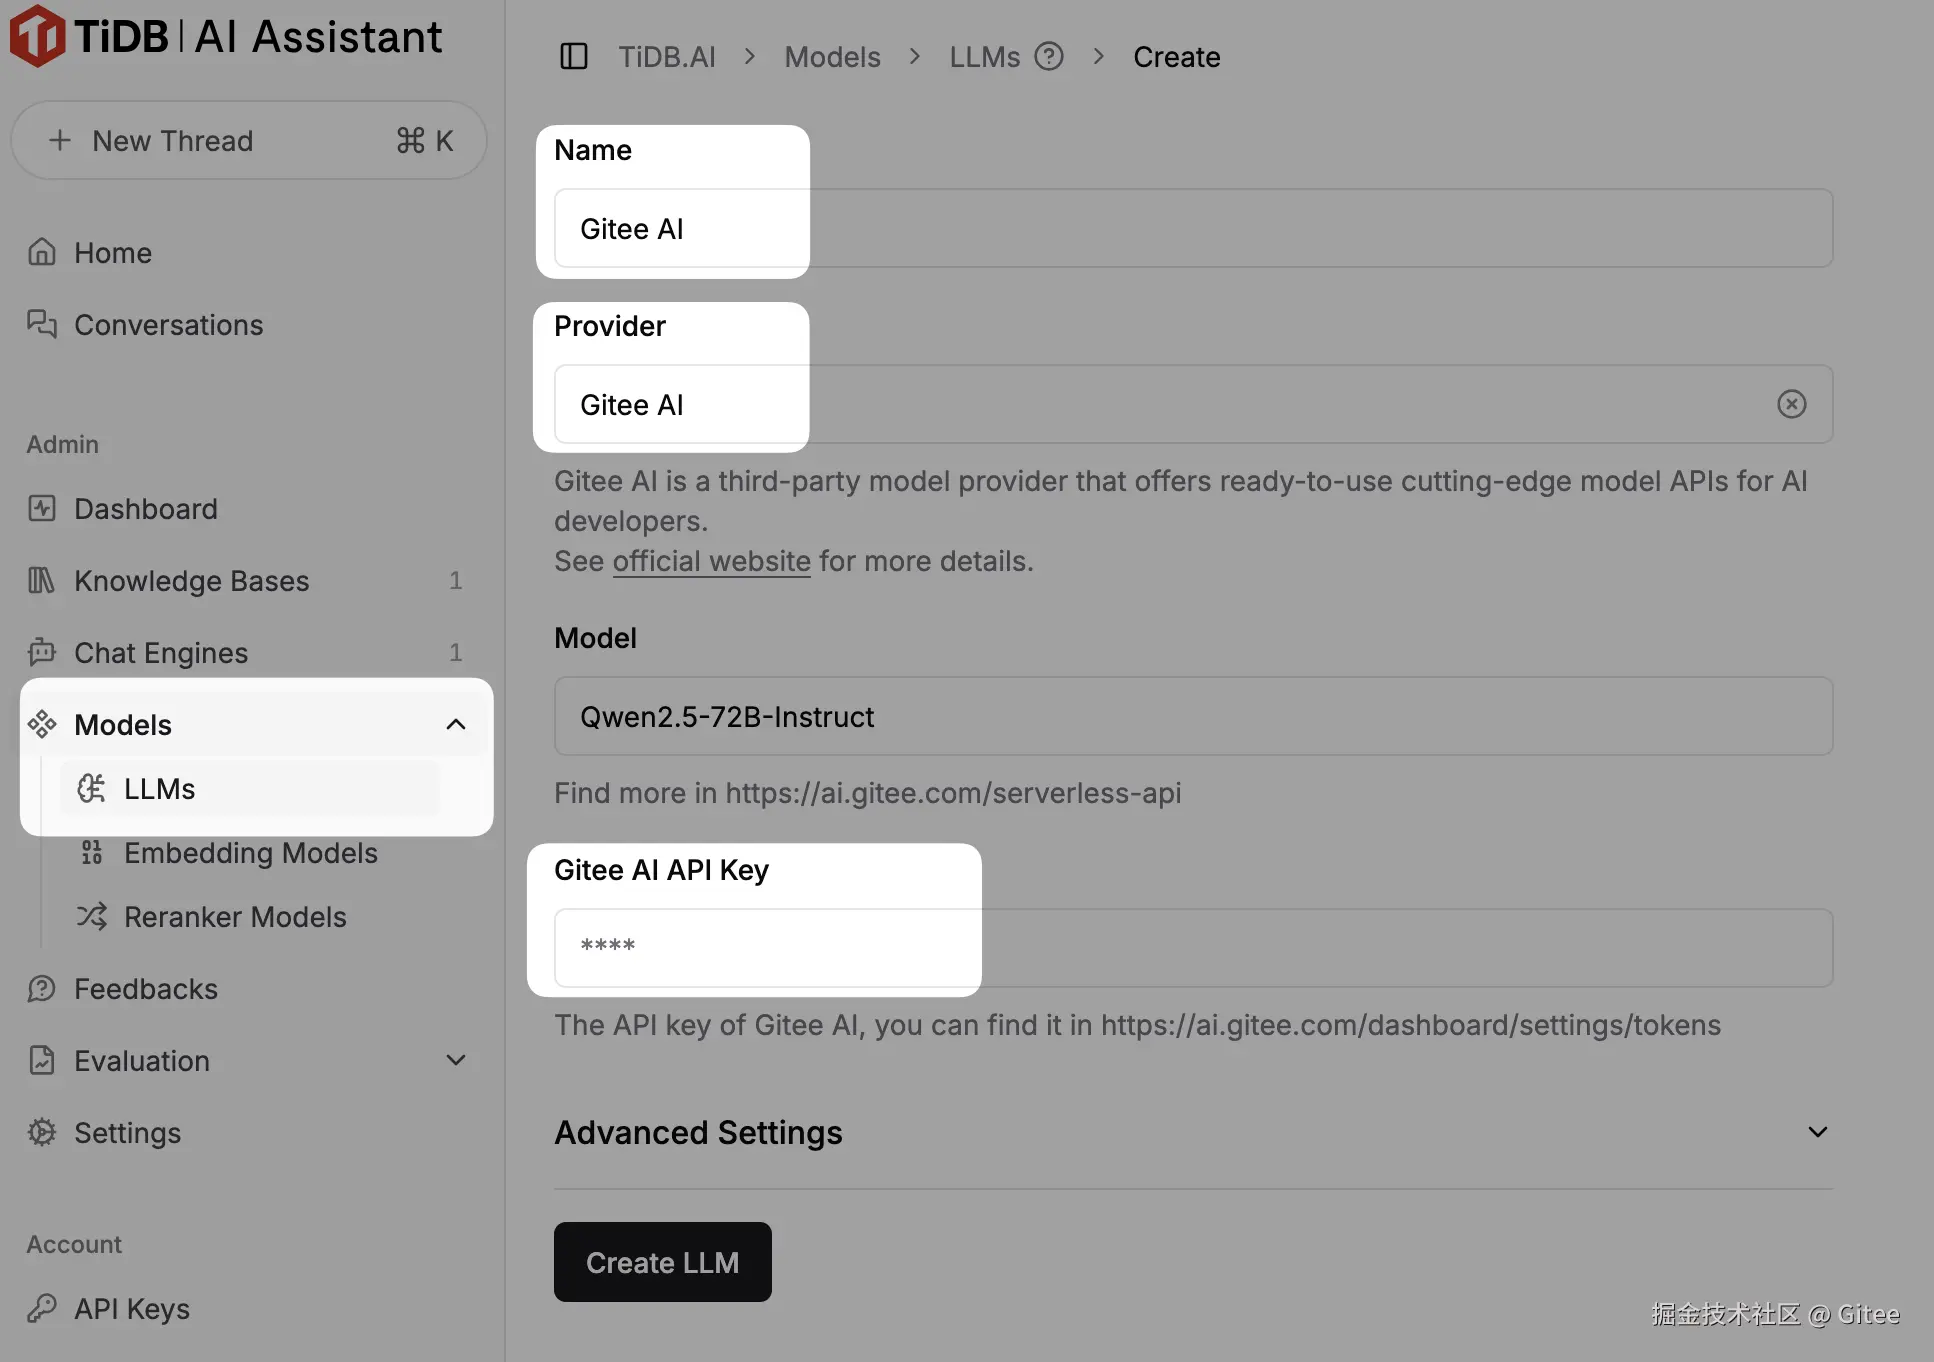
Task: Collapse the Models menu chevron
Action: click(456, 725)
